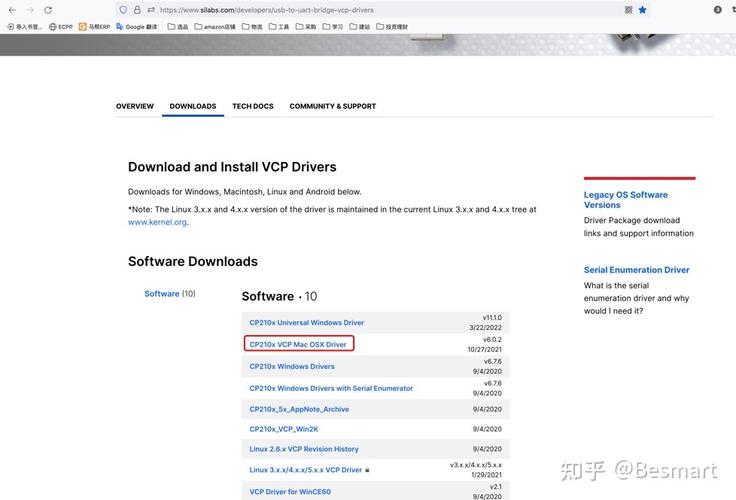The image size is (736, 500).
Task: Open the round account icon in the toolbar
Action: click(x=718, y=9)
